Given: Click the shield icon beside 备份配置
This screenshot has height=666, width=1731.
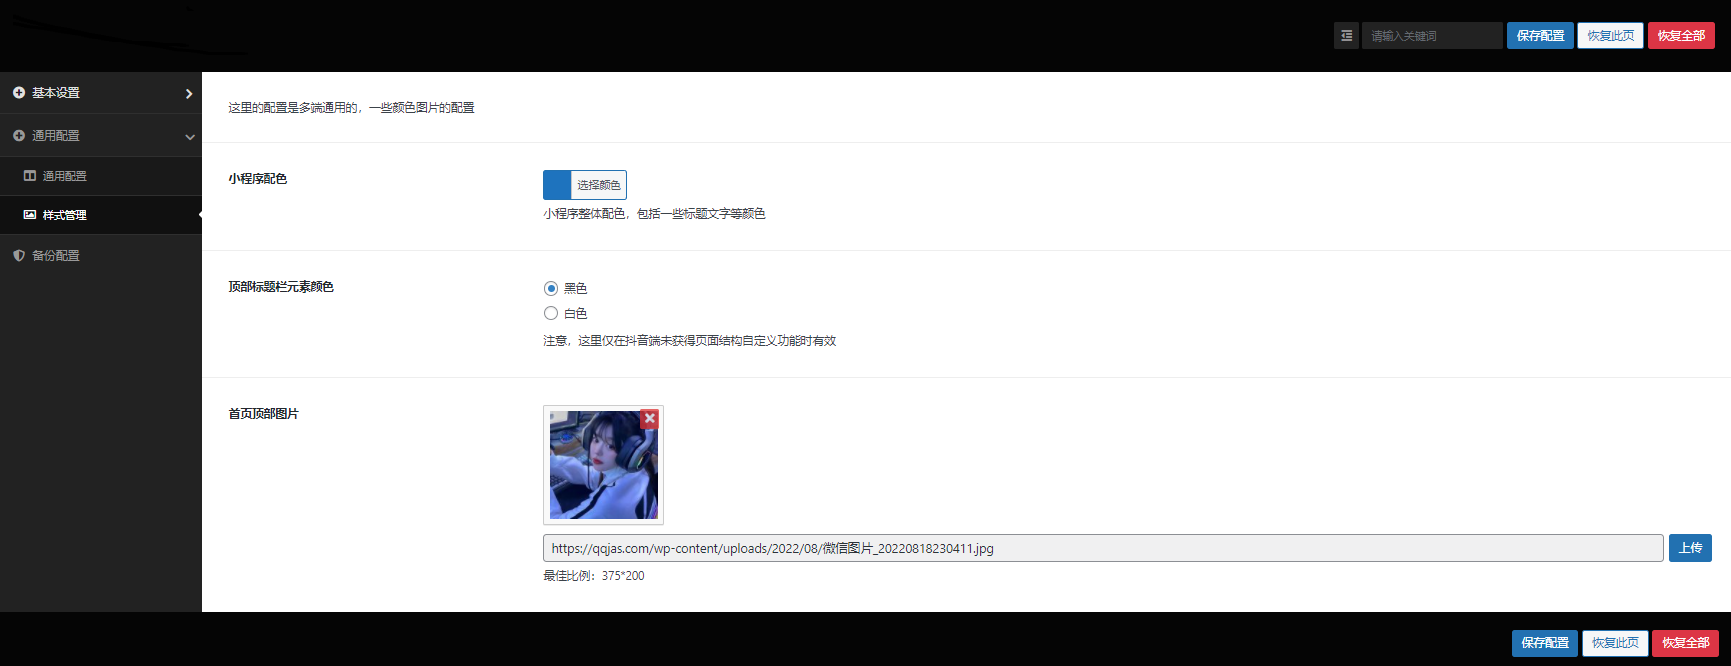Looking at the screenshot, I should [x=19, y=256].
